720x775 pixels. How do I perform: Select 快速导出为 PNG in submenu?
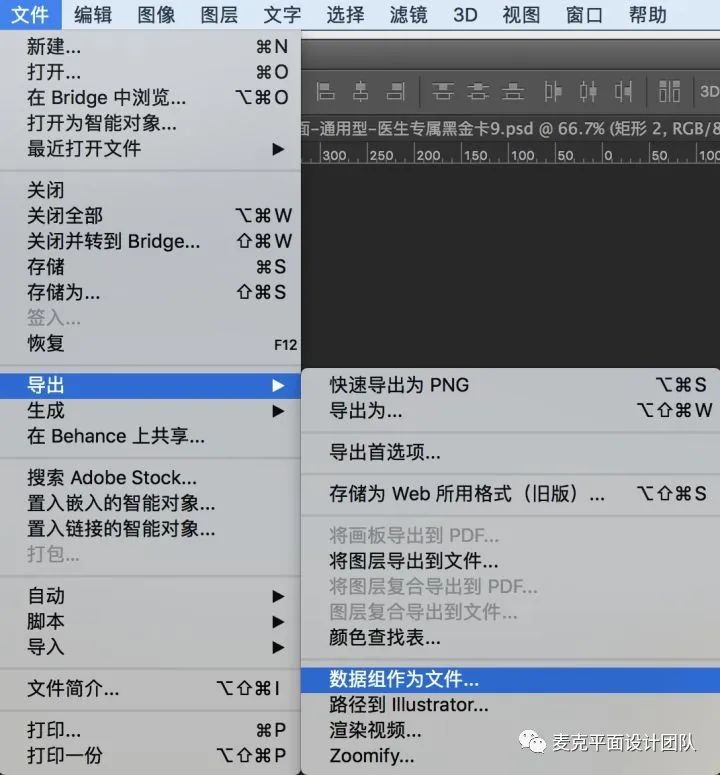[510, 385]
